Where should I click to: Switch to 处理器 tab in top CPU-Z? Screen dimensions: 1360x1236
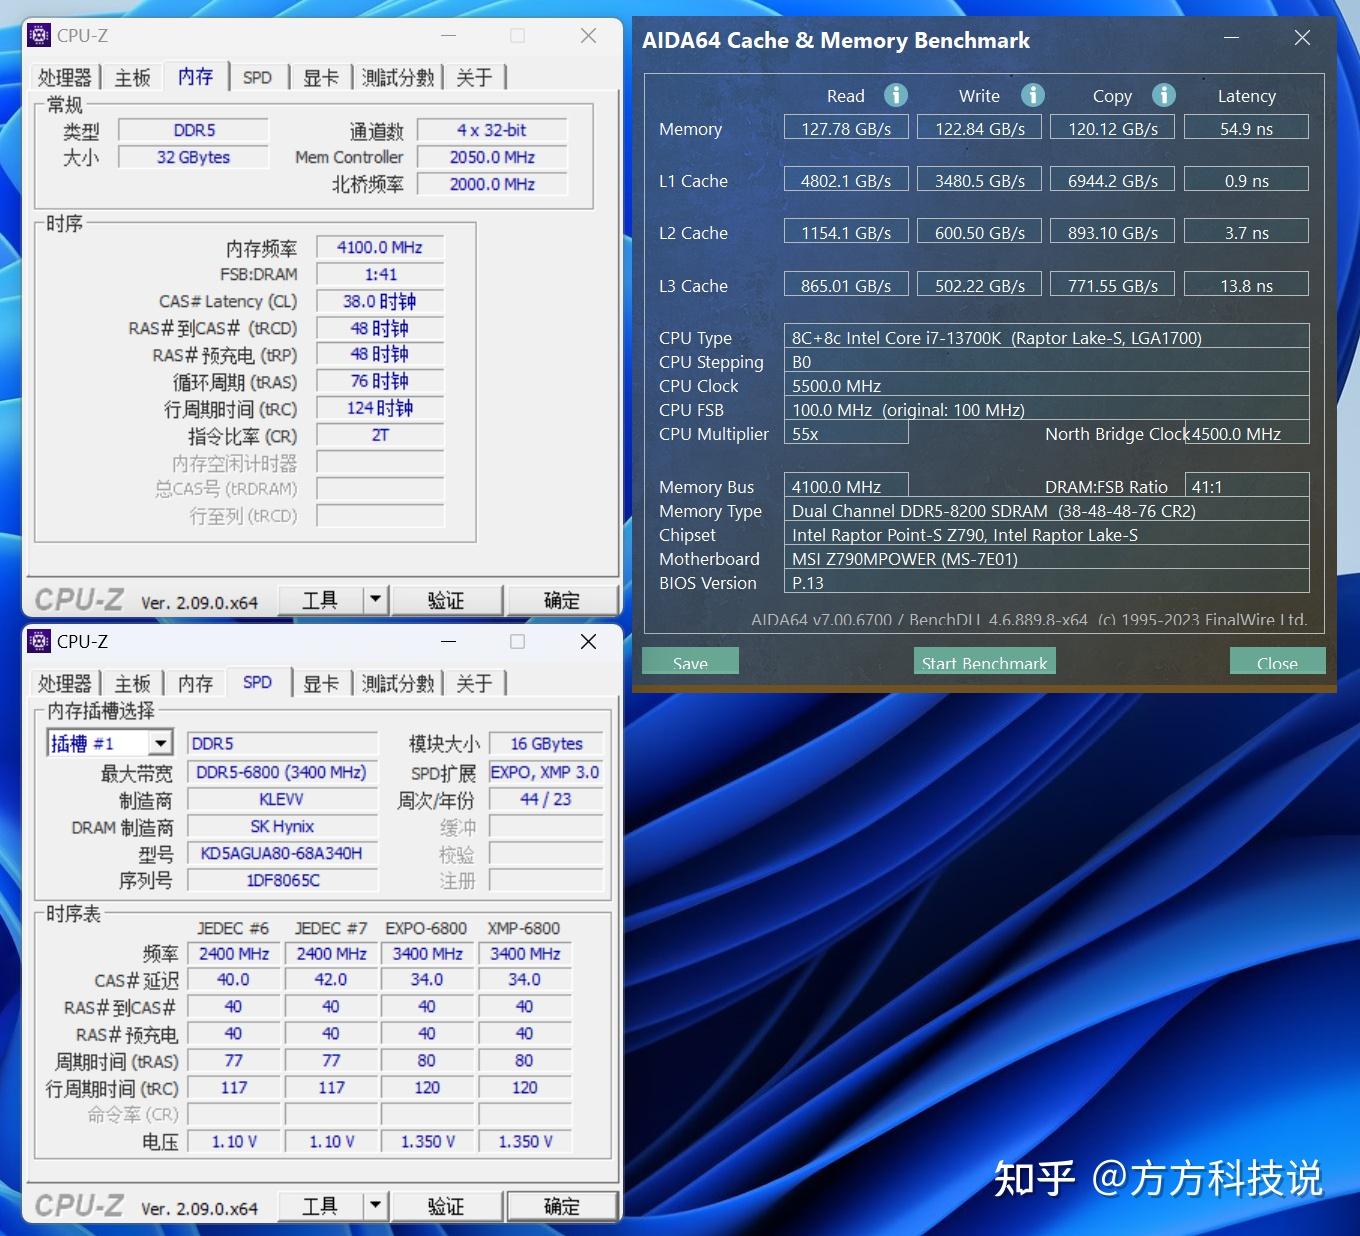point(65,78)
